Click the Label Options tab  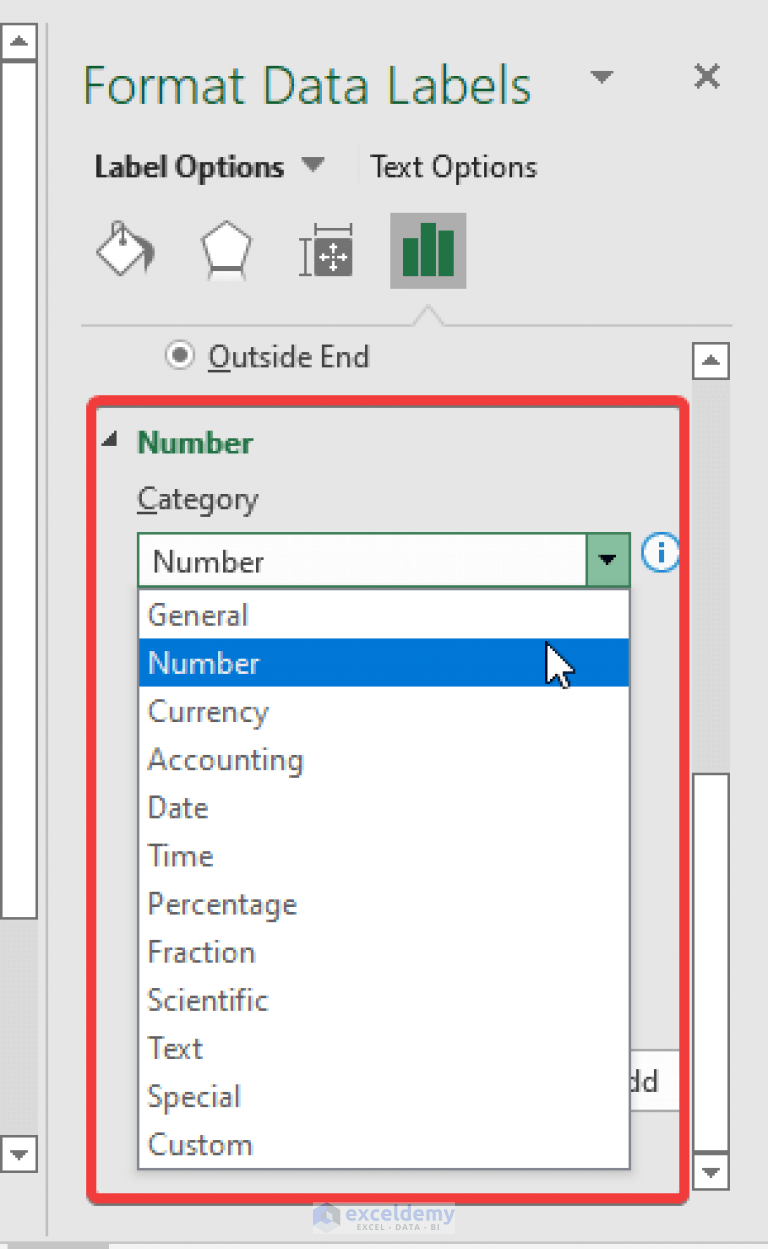187,166
